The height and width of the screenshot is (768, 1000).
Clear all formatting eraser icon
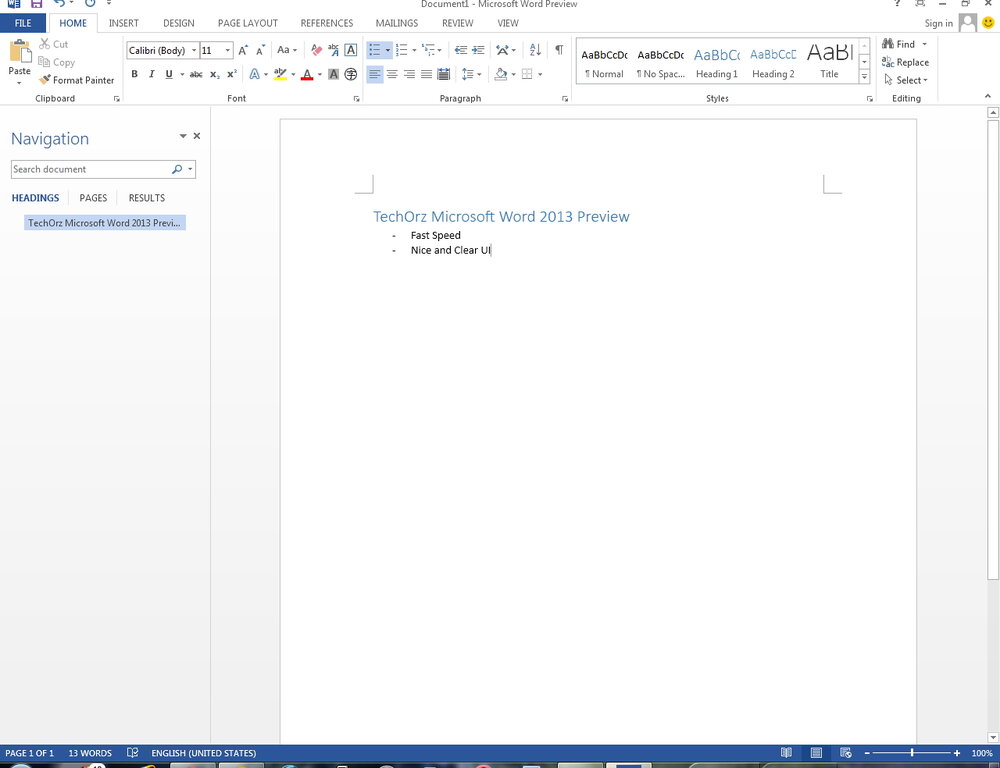click(x=316, y=50)
